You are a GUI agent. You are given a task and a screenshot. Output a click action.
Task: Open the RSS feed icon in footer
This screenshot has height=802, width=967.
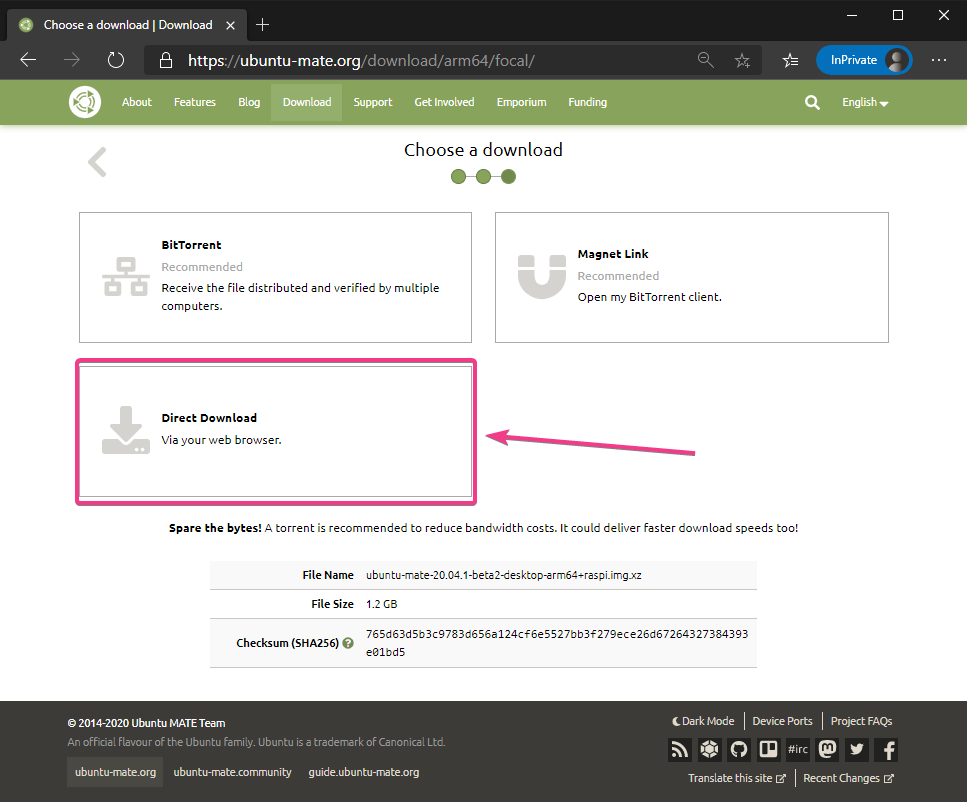click(x=680, y=750)
